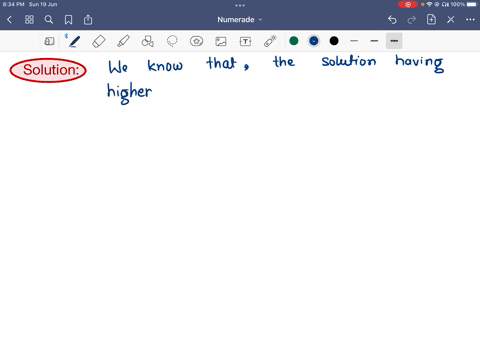Go back with the left chevron
480x360 pixels.
(9, 20)
